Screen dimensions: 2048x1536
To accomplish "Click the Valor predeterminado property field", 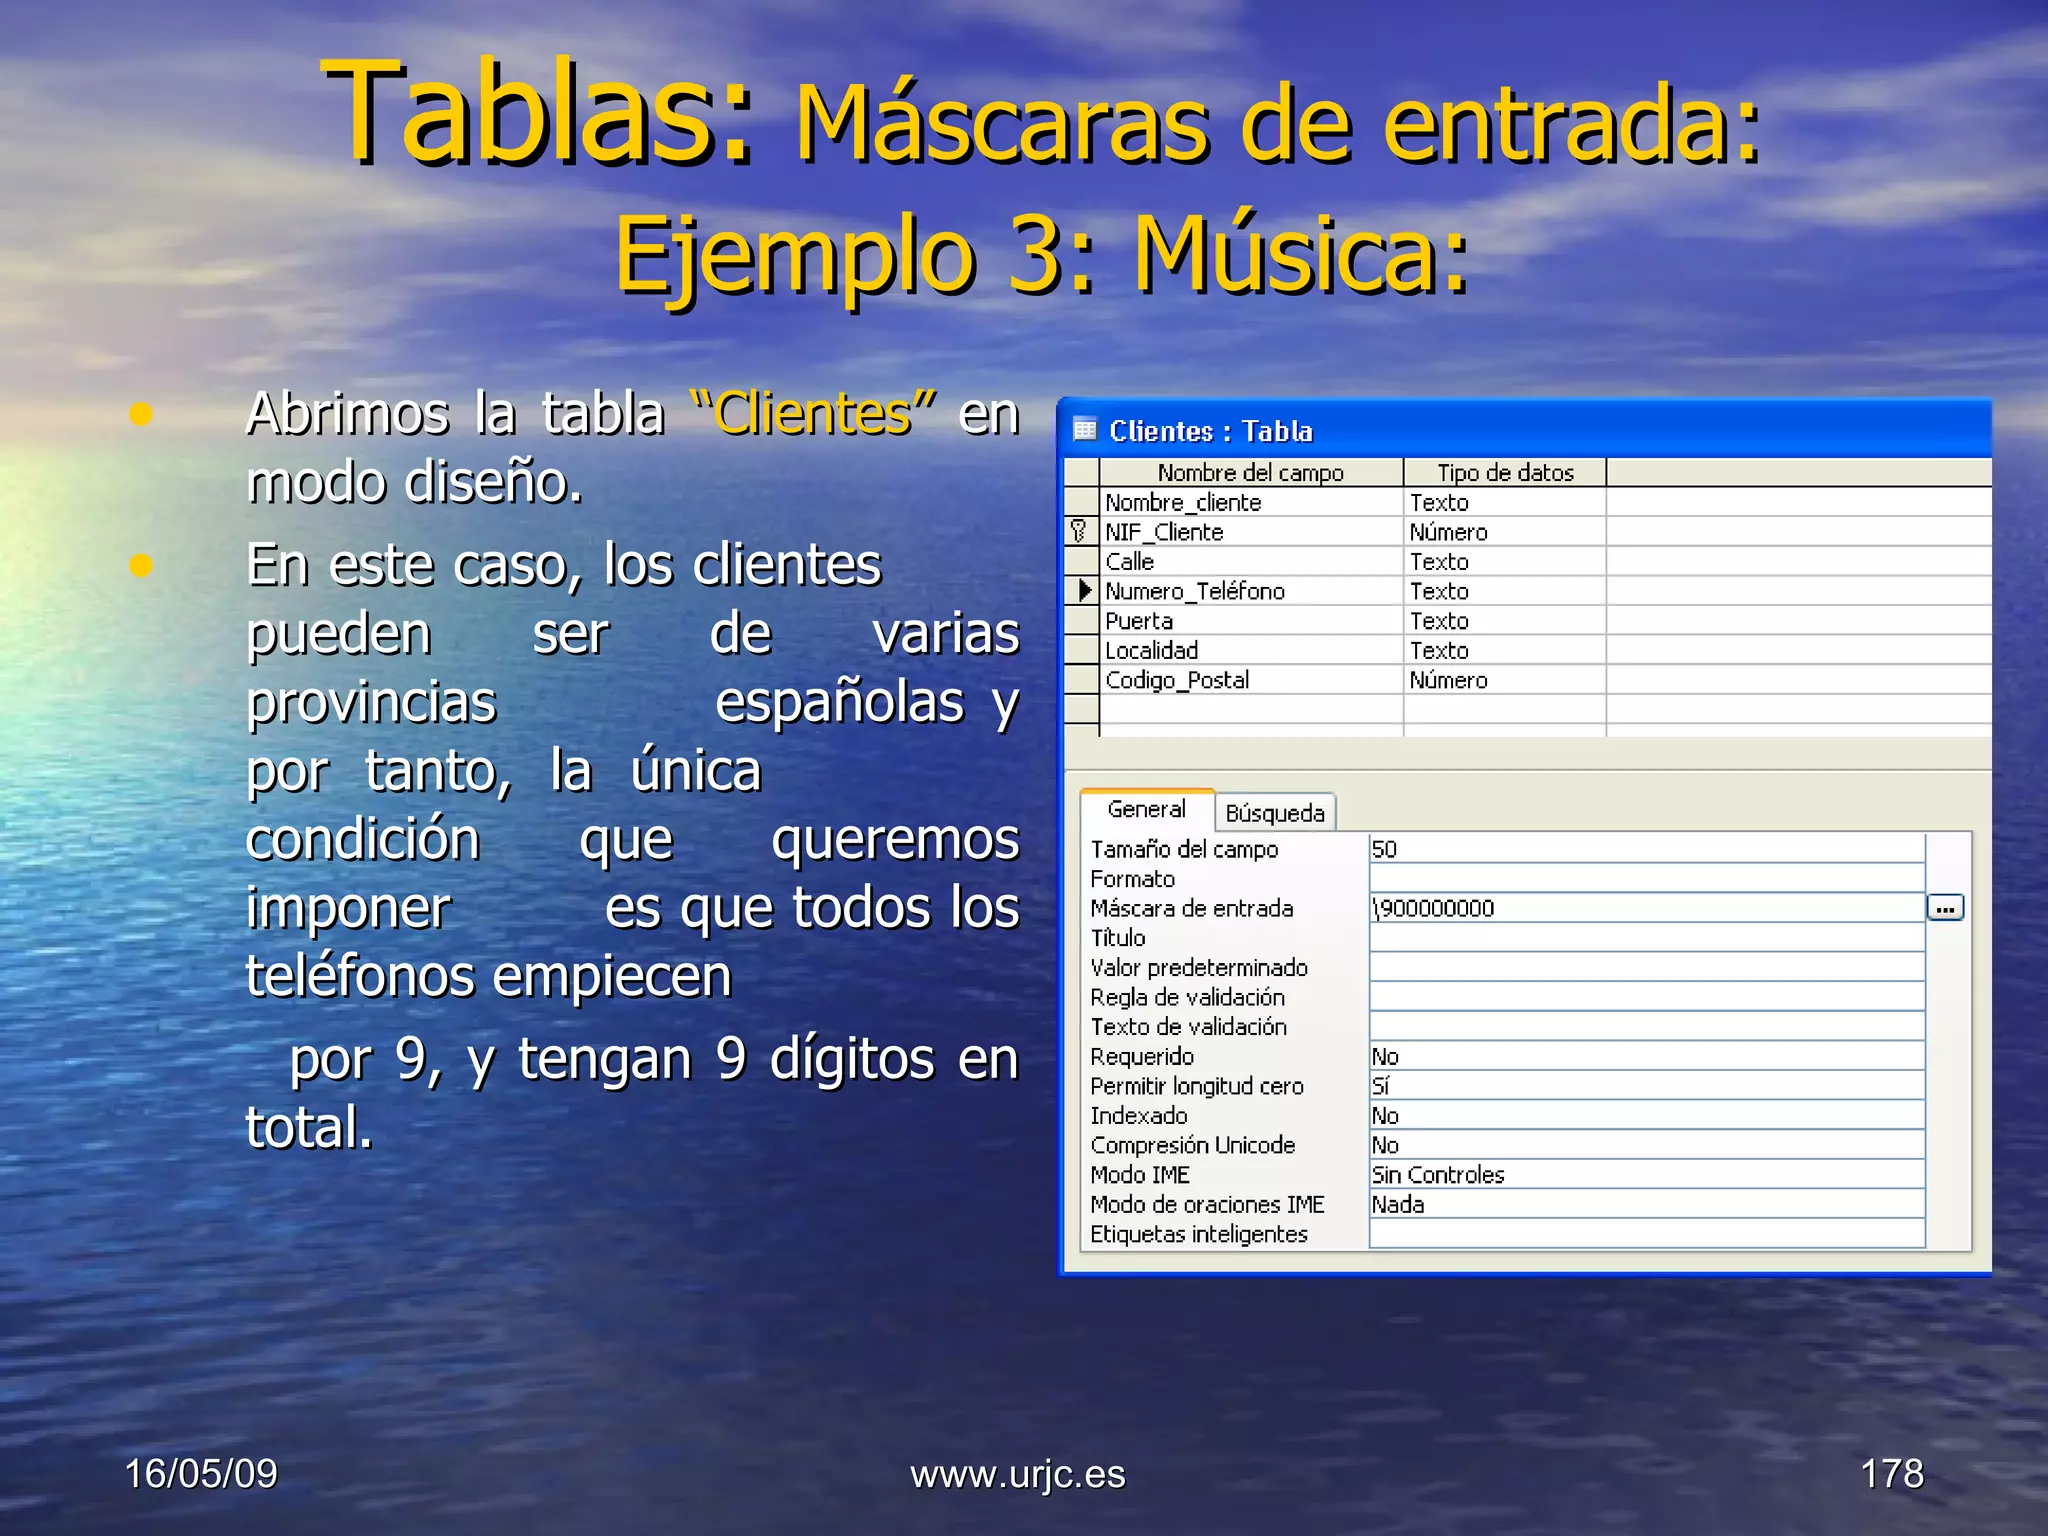I will click(1647, 967).
